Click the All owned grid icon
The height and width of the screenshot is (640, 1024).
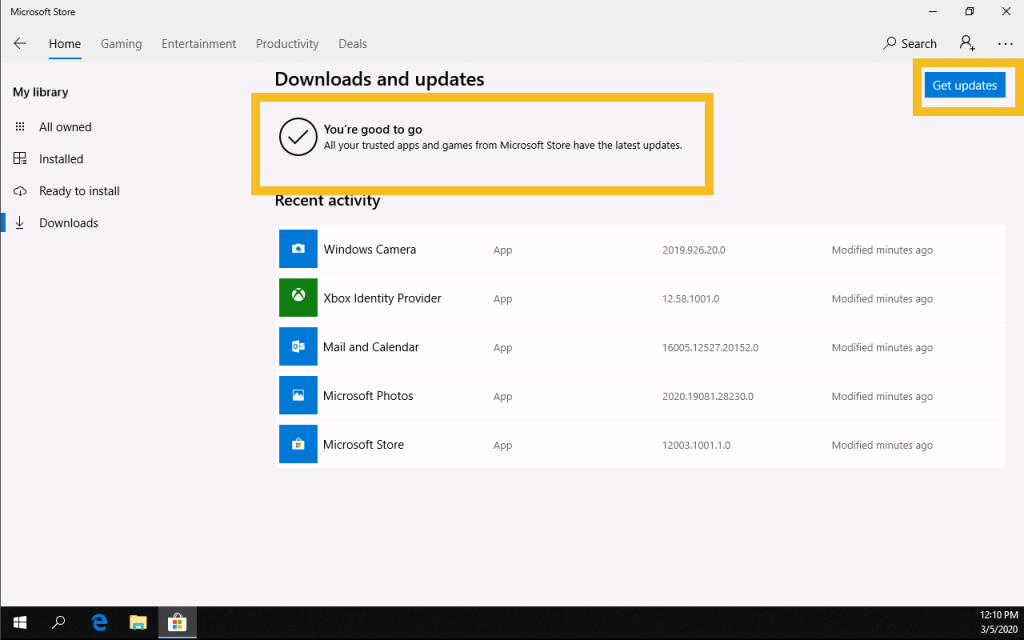[x=20, y=127]
